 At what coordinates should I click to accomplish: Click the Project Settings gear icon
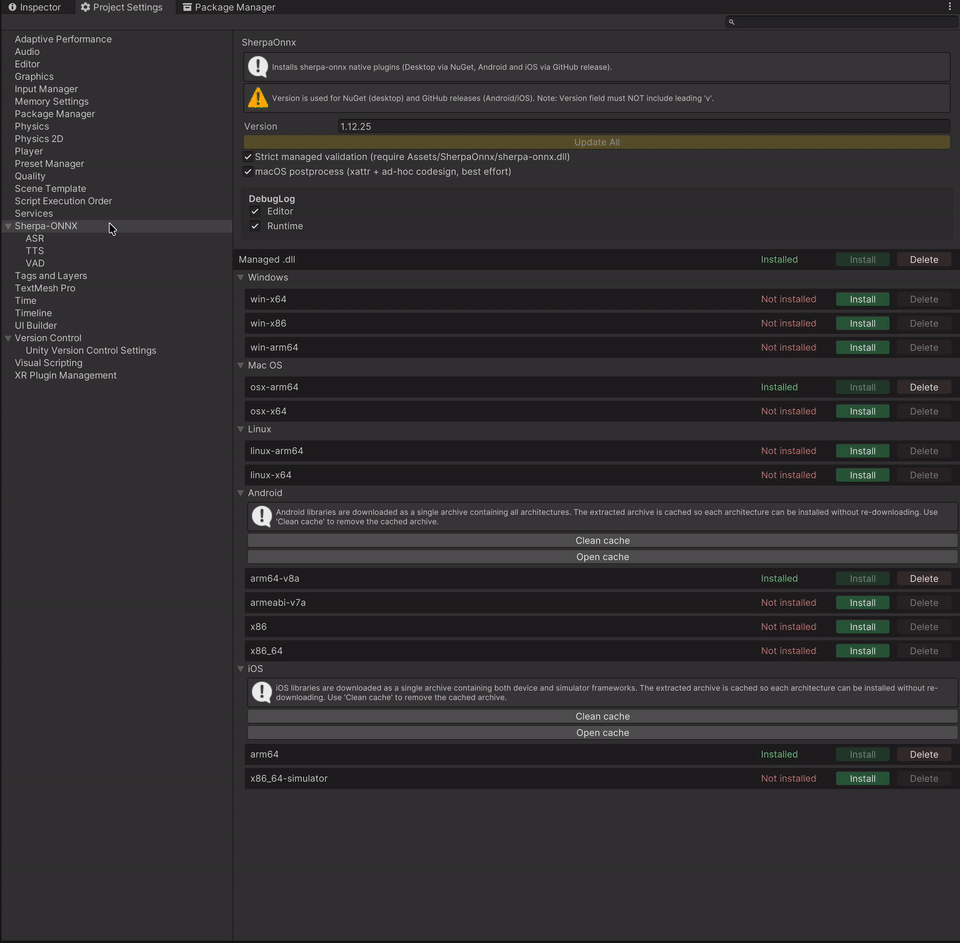pos(84,7)
